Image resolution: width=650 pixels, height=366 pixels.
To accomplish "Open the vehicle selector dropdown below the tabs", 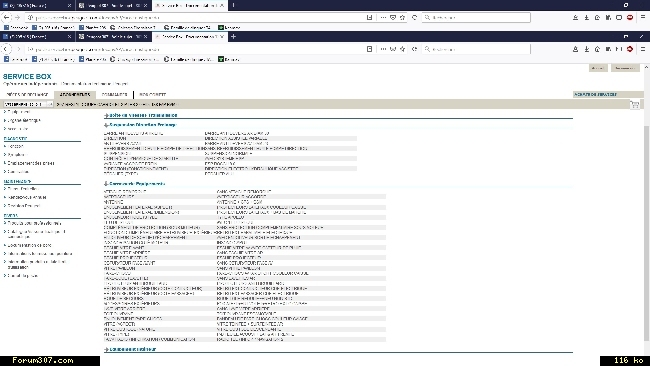I will (x=28, y=104).
